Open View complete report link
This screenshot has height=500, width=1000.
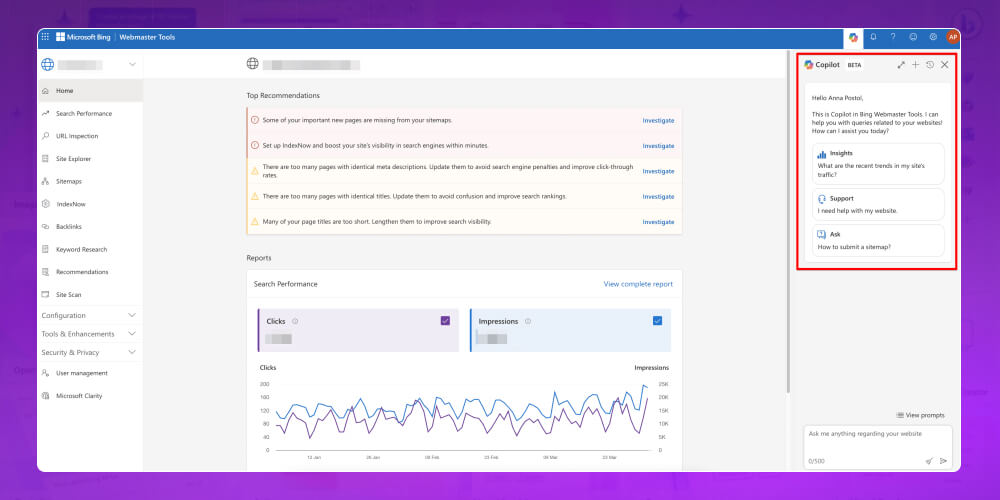click(x=638, y=284)
